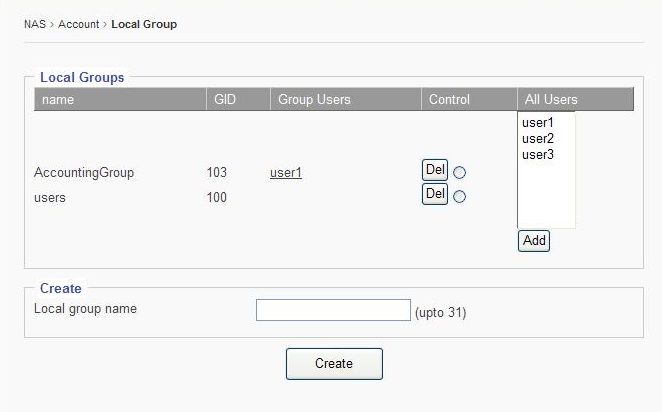
Task: Select the radio button for users group
Action: click(460, 197)
